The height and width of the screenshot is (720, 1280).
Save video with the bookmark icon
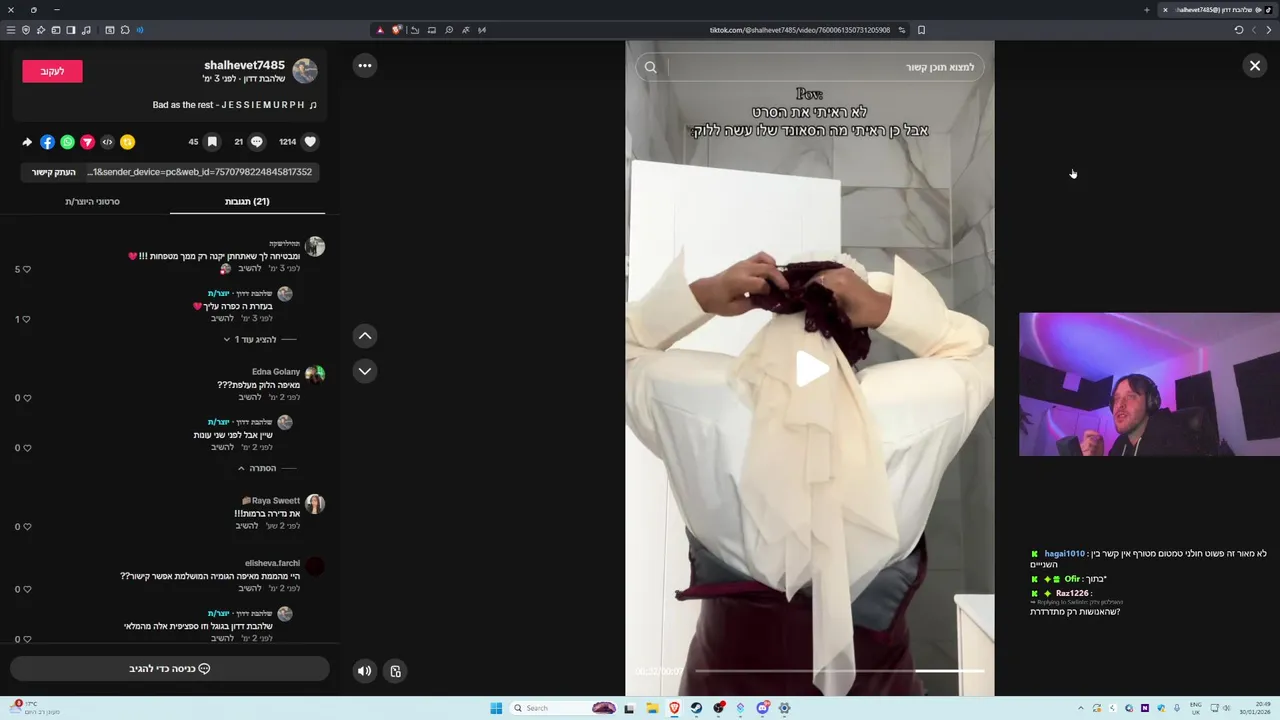click(x=212, y=142)
